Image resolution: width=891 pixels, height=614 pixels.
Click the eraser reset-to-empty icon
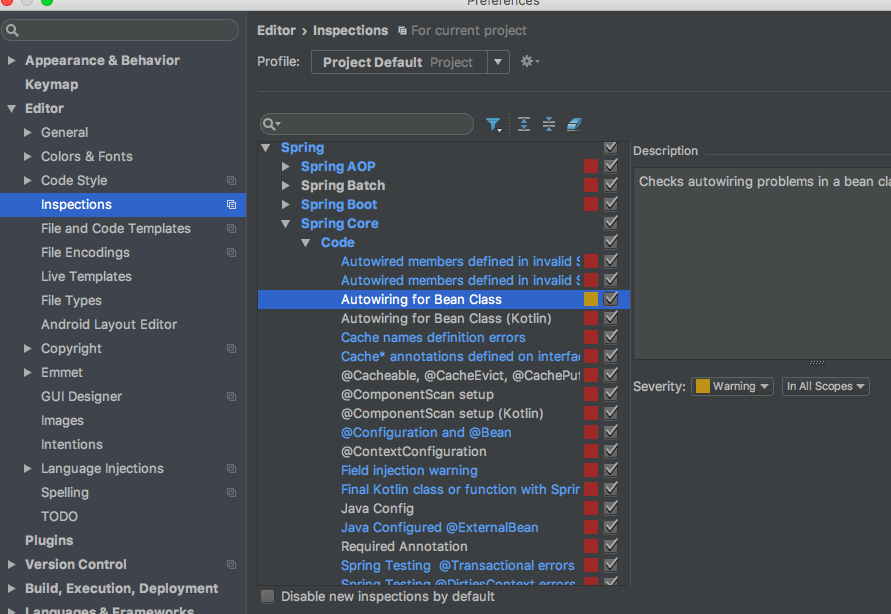tap(574, 124)
